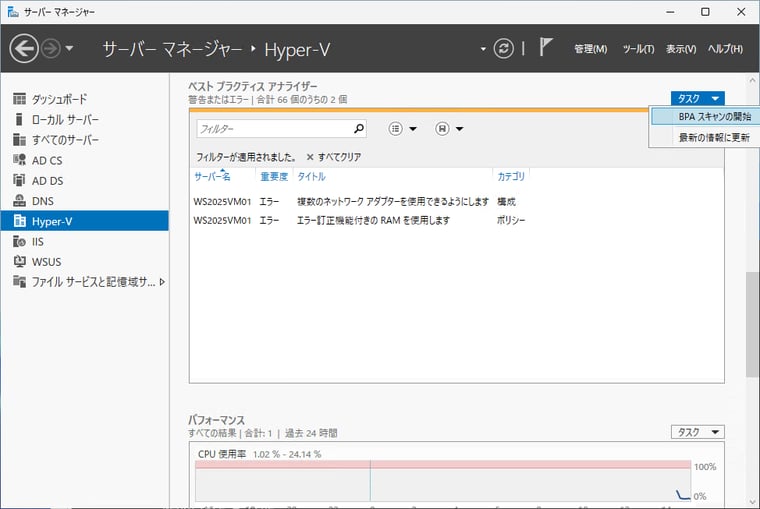
Task: Sort by タイトル column header
Action: point(312,176)
